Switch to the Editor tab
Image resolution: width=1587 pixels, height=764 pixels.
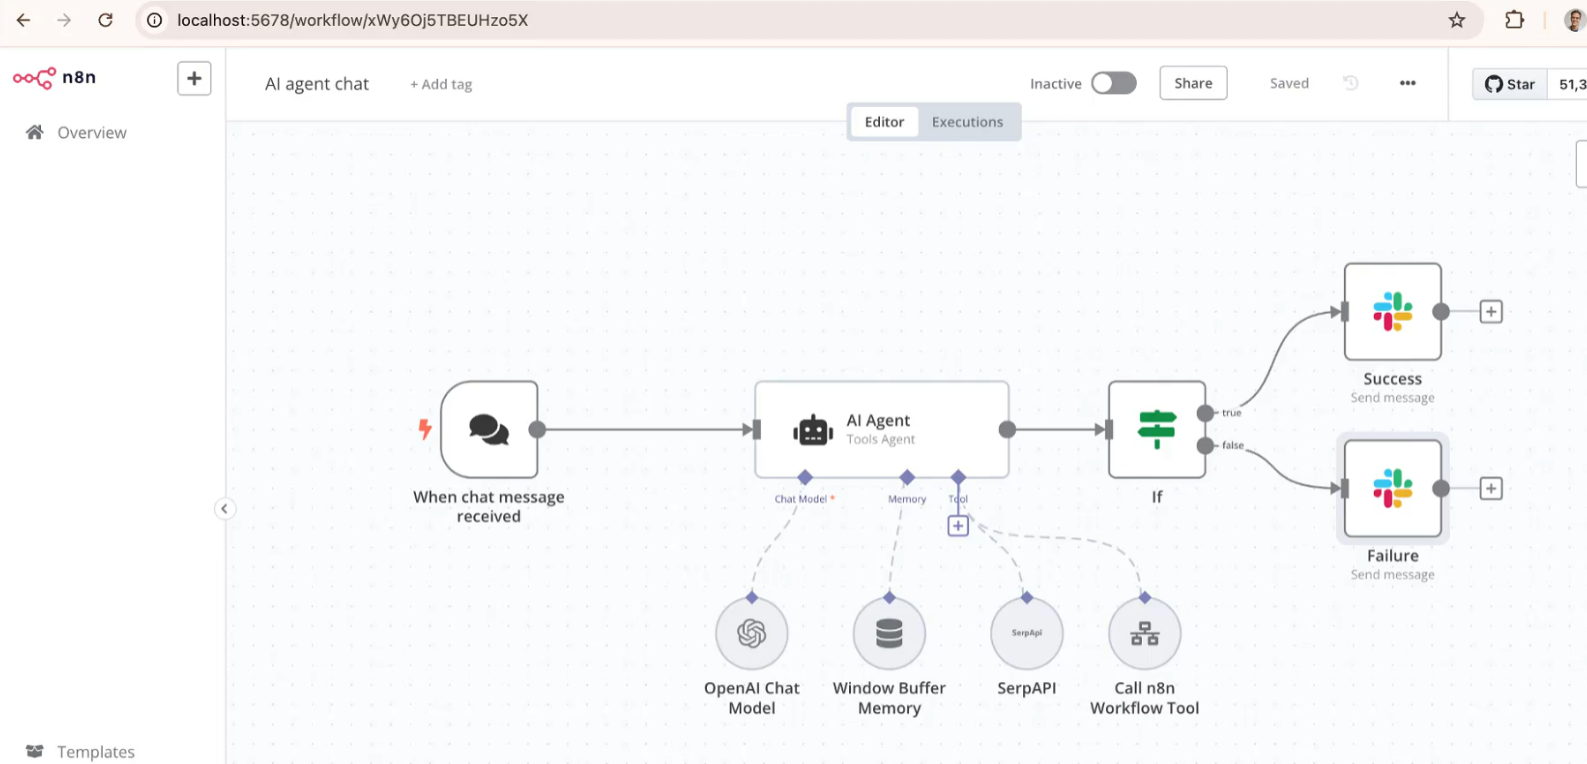(884, 122)
